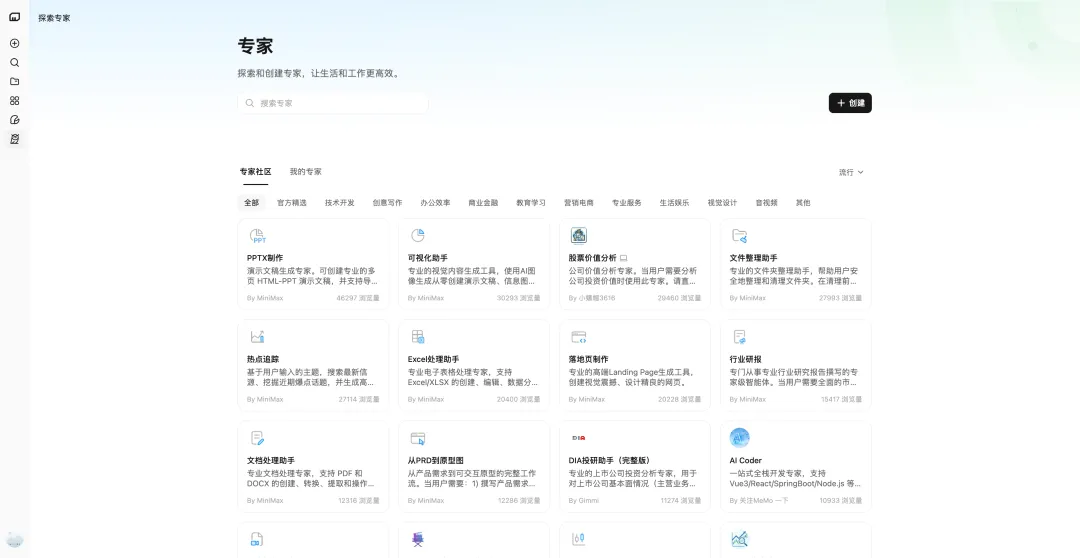Click the 文档处理助手 document icon
This screenshot has height=558, width=1080.
pyautogui.click(x=257, y=438)
